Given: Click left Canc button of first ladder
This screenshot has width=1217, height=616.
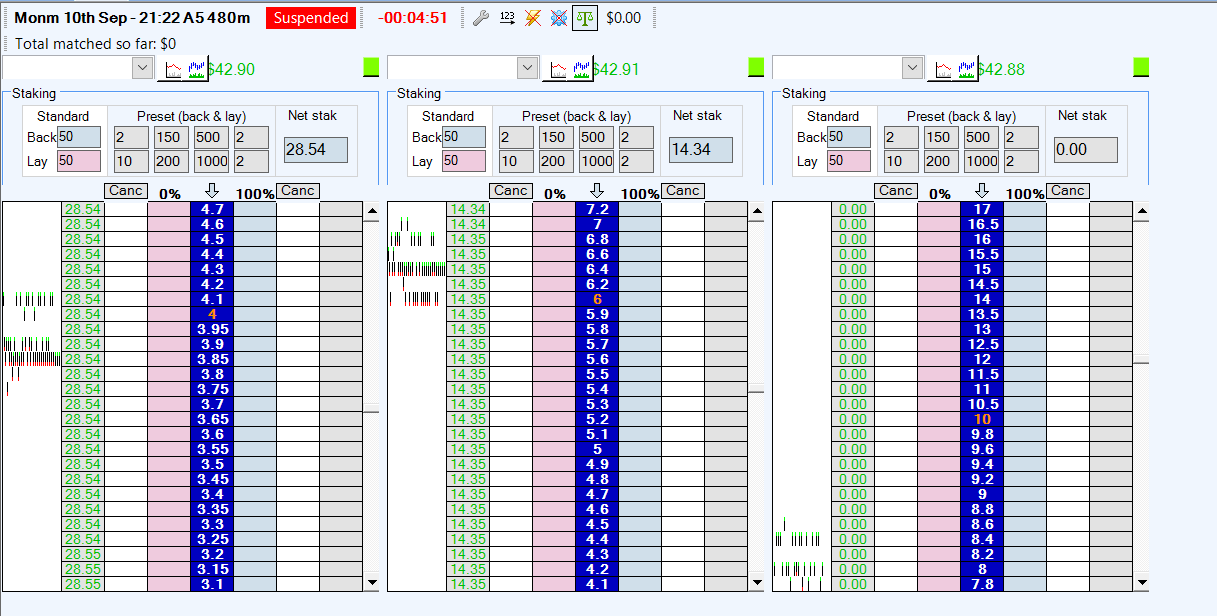Looking at the screenshot, I should click(x=126, y=190).
